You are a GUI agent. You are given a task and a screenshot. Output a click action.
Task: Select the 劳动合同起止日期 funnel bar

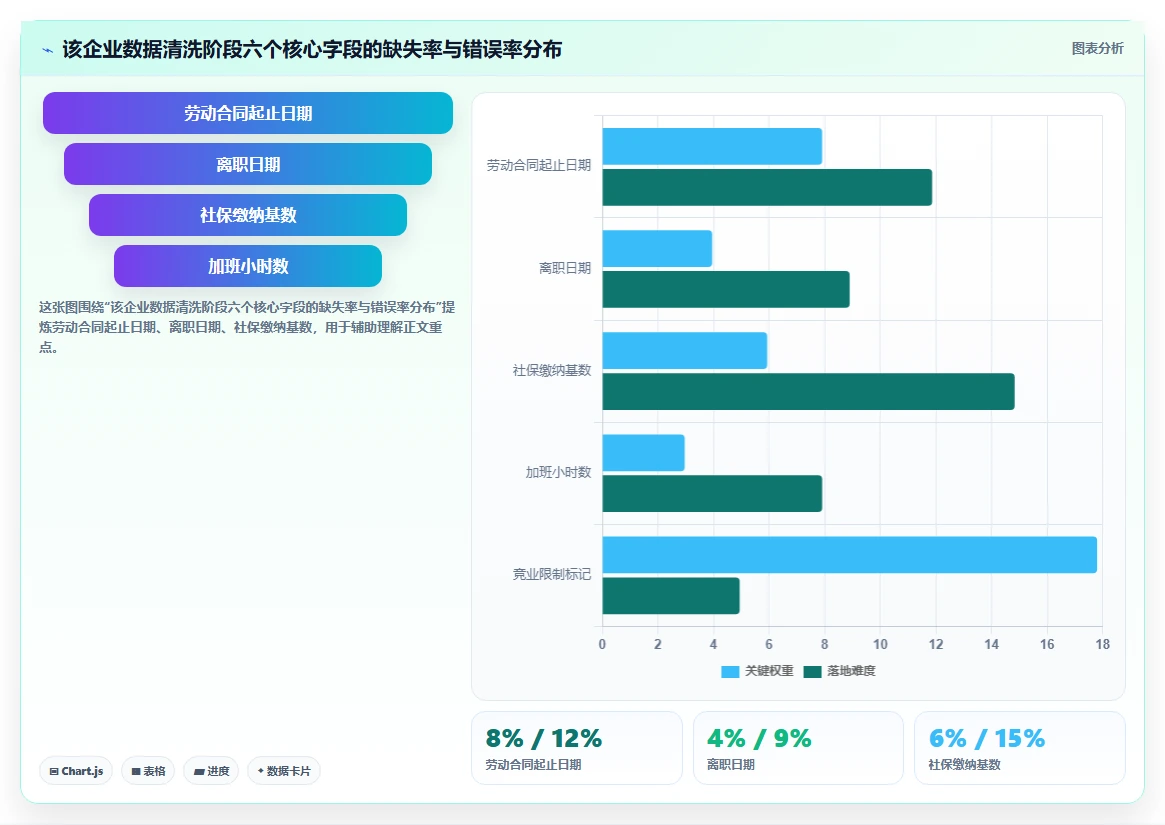coord(248,113)
